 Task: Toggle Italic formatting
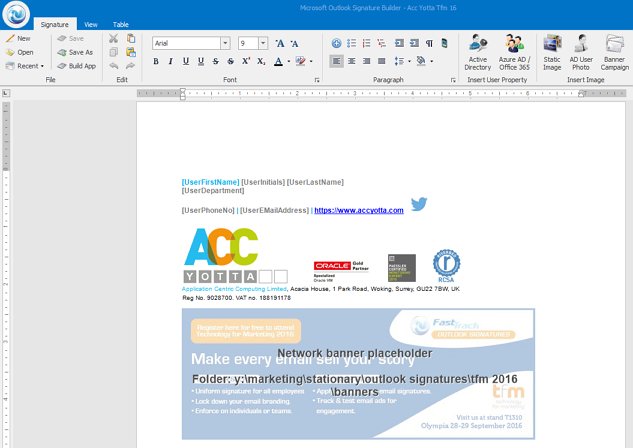pyautogui.click(x=171, y=61)
